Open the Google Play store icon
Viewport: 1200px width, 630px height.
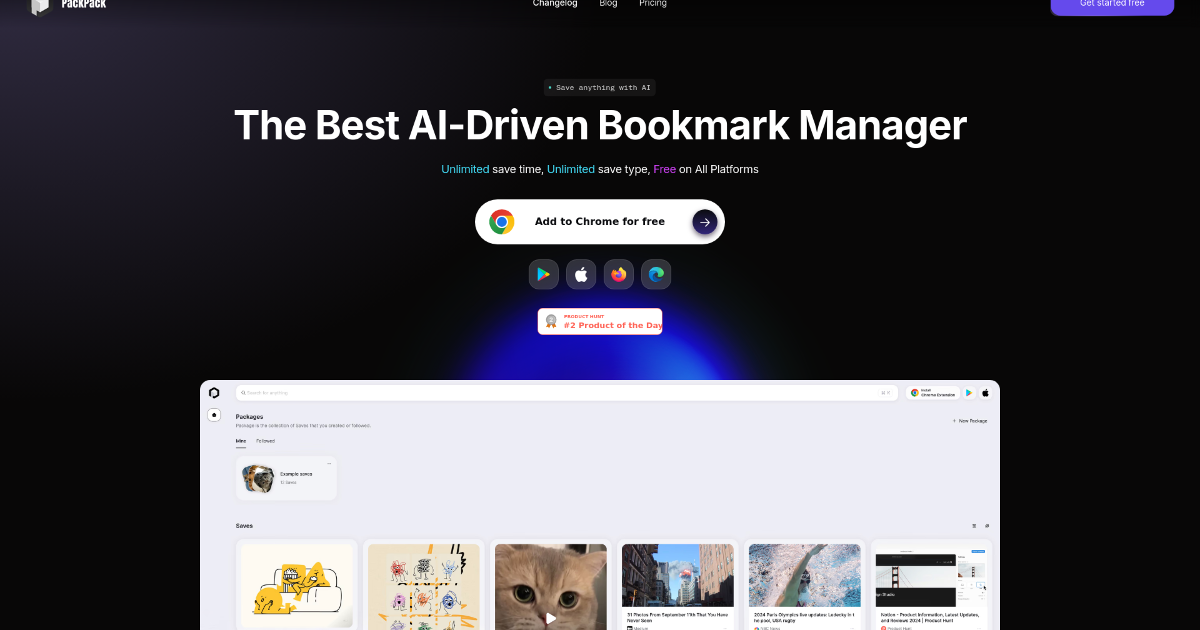click(543, 274)
